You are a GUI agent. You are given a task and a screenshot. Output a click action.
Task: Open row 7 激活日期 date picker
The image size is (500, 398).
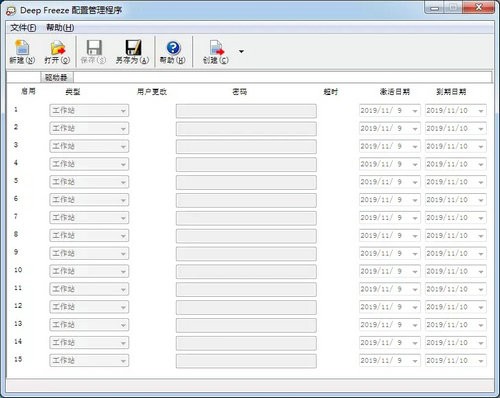coord(415,218)
